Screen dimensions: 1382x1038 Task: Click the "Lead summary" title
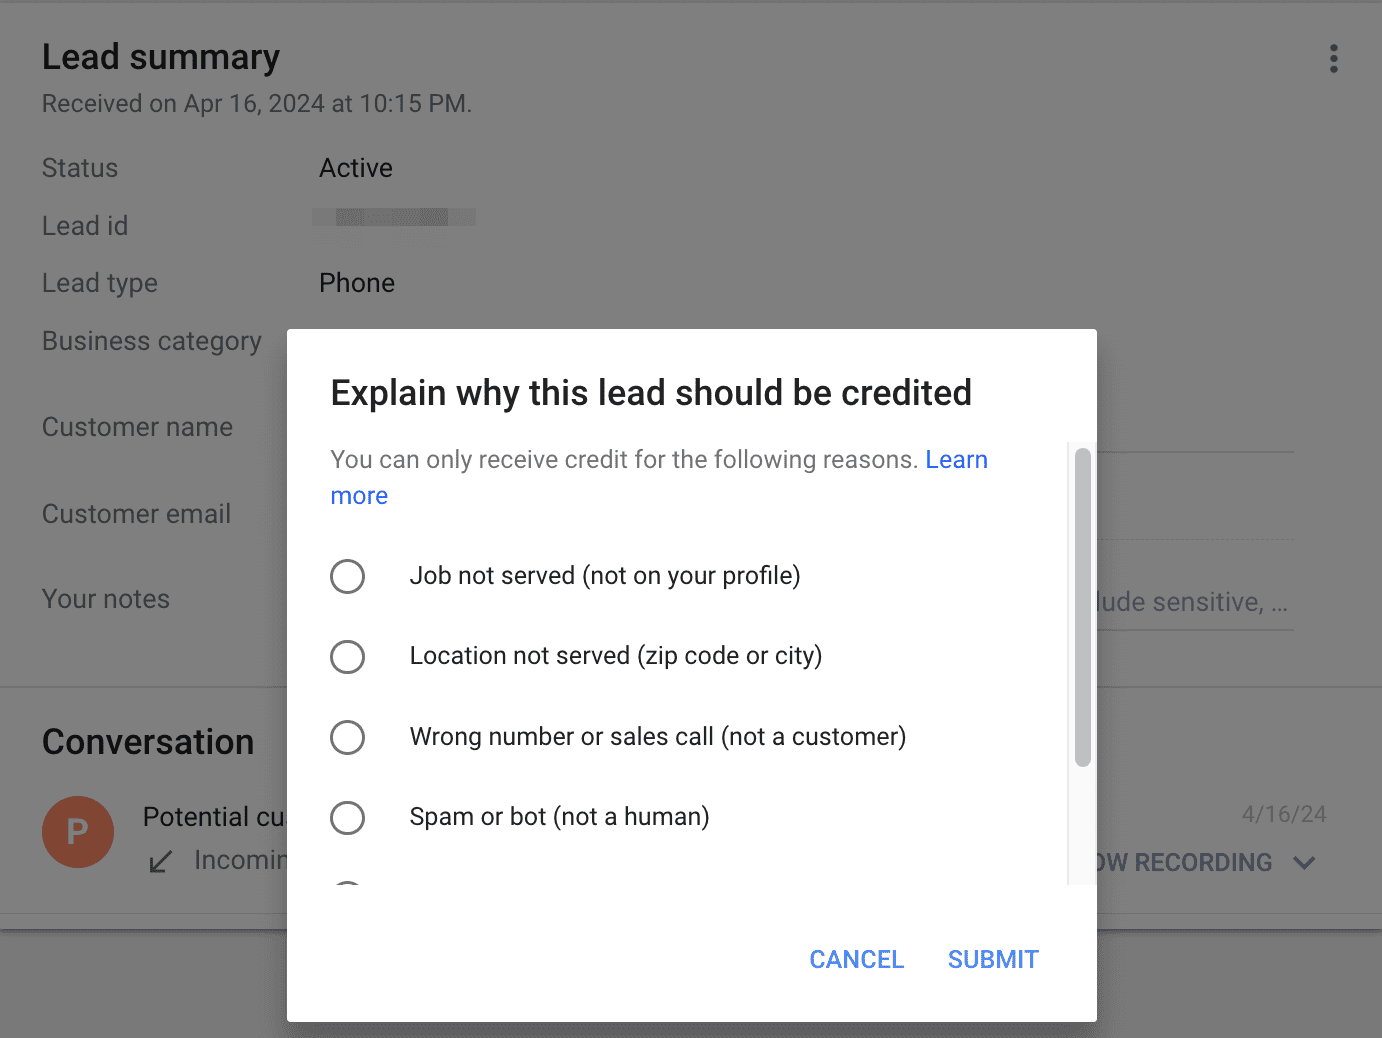point(160,57)
